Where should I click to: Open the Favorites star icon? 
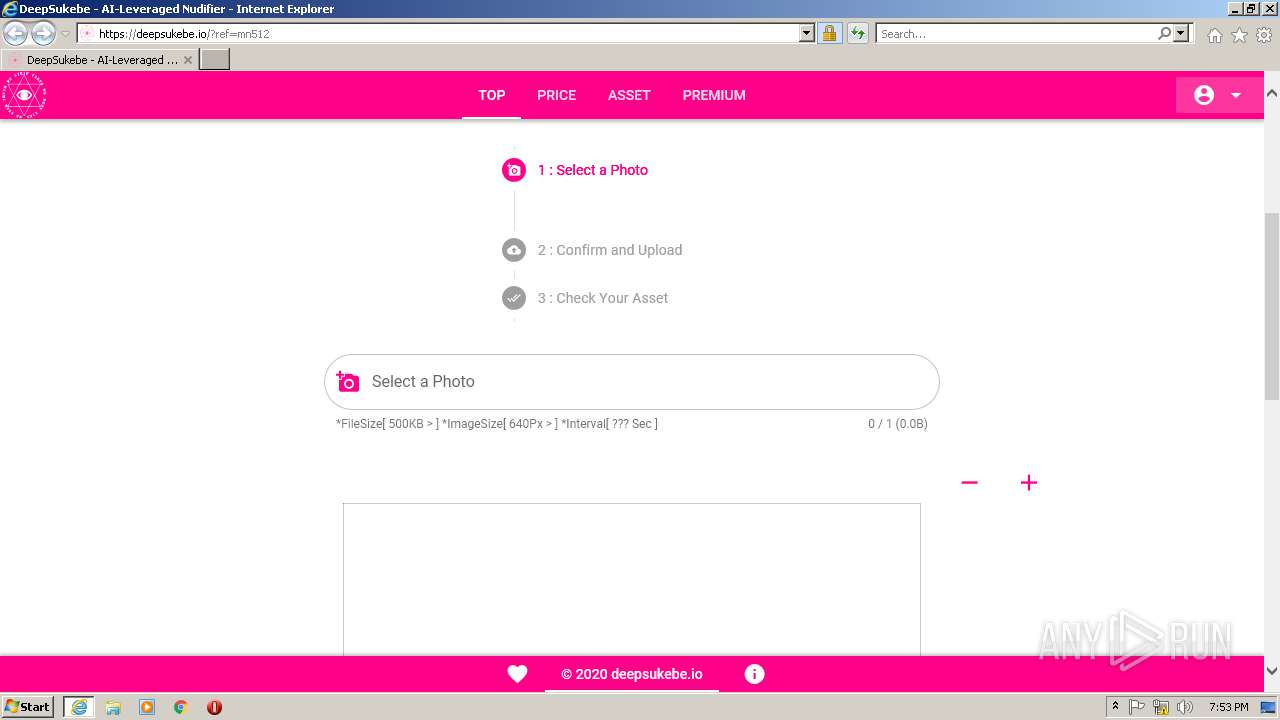click(1239, 35)
